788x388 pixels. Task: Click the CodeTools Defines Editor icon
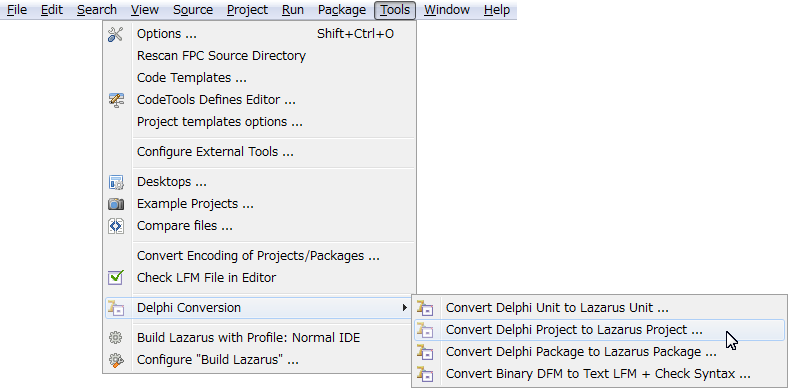(116, 100)
